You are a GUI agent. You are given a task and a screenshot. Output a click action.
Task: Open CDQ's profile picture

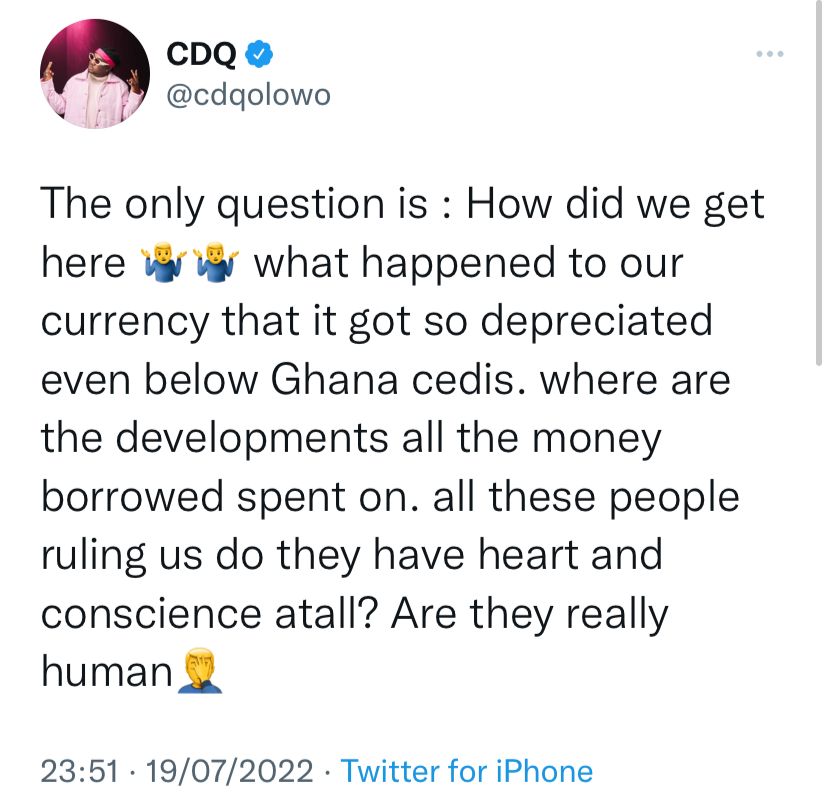pyautogui.click(x=95, y=74)
